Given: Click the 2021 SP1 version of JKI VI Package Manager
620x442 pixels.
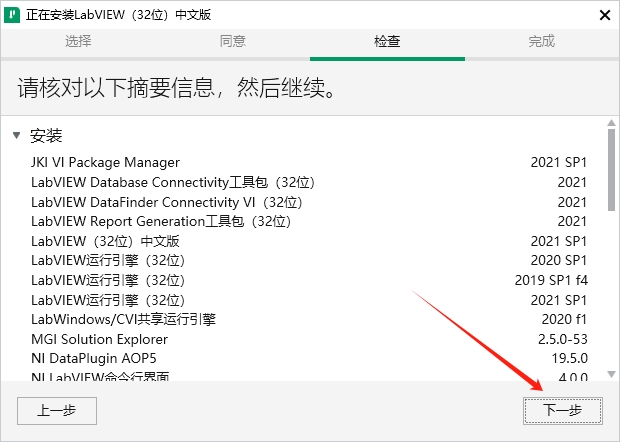Looking at the screenshot, I should pyautogui.click(x=559, y=162).
